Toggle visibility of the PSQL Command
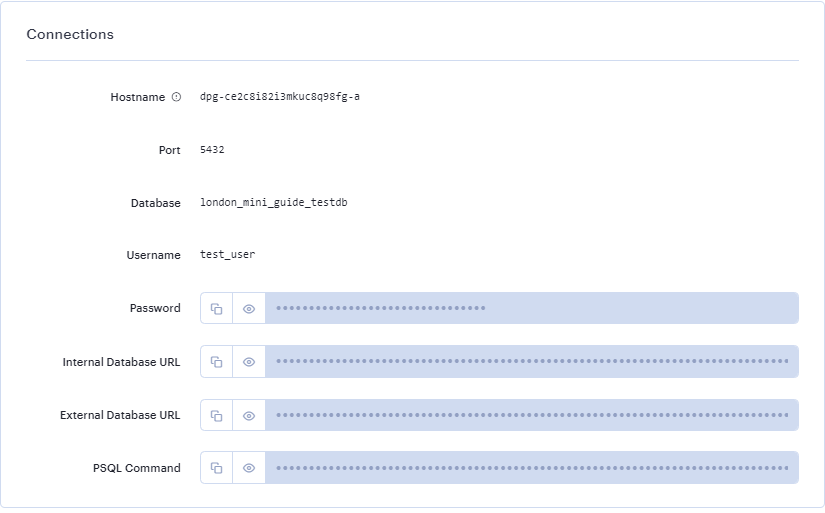Image resolution: width=825 pixels, height=513 pixels. [x=249, y=467]
